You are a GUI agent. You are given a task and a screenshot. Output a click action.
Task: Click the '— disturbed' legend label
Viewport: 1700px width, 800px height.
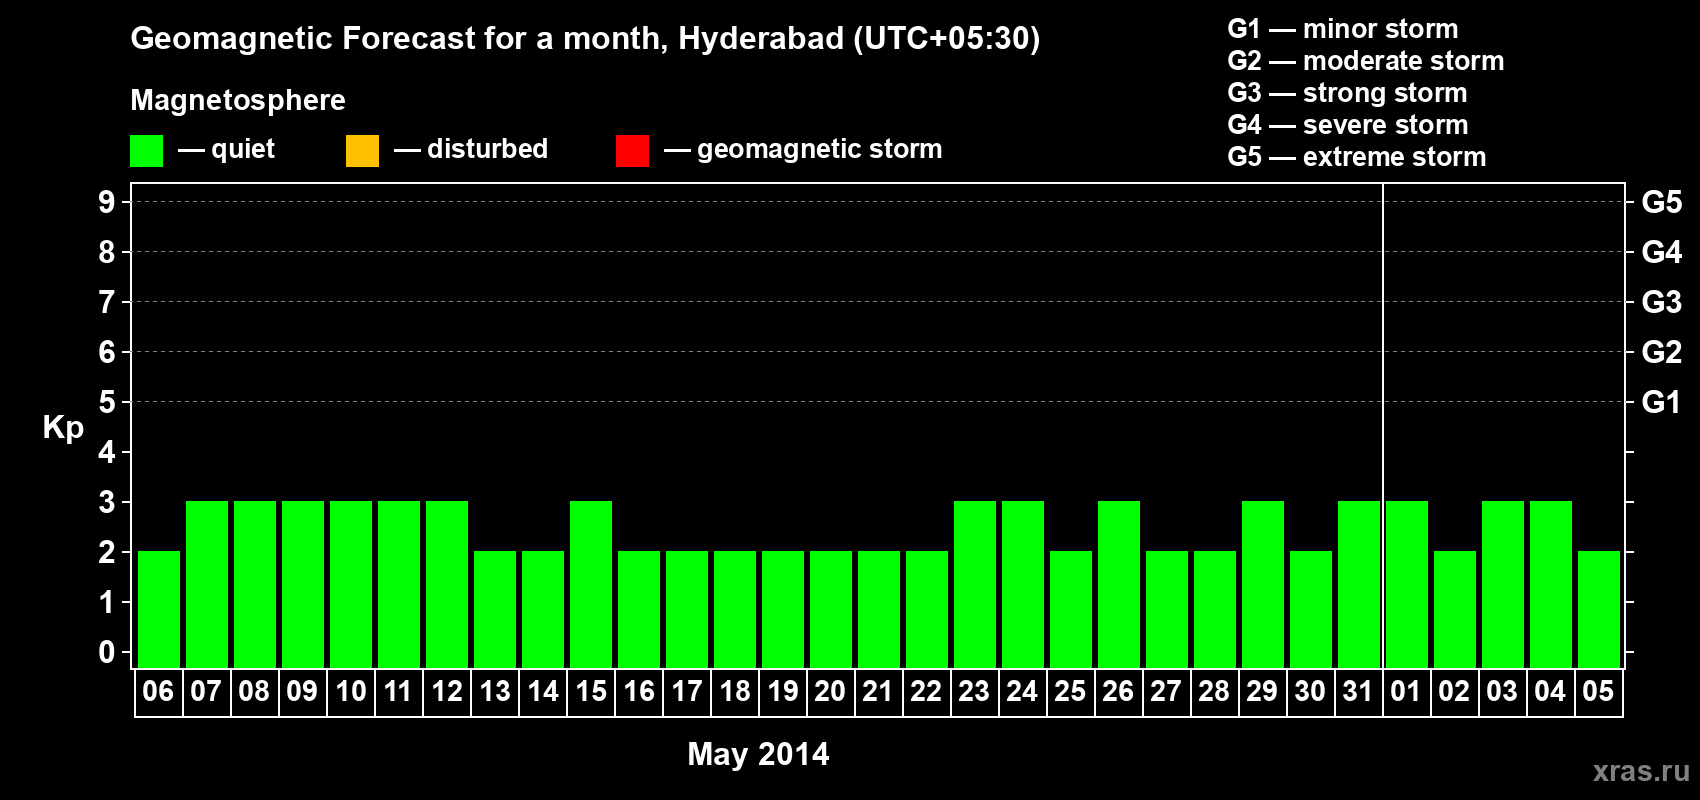pos(471,149)
